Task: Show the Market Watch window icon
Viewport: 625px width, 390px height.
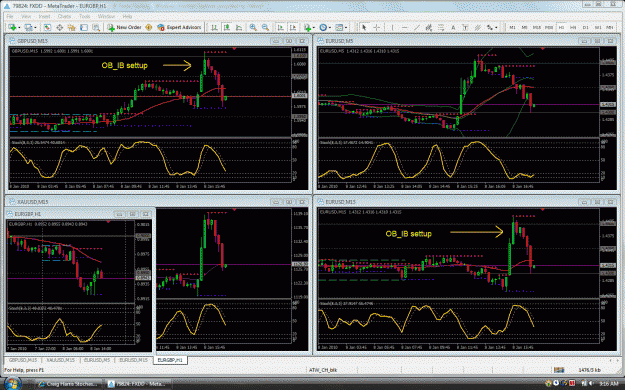Action: (x=47, y=28)
